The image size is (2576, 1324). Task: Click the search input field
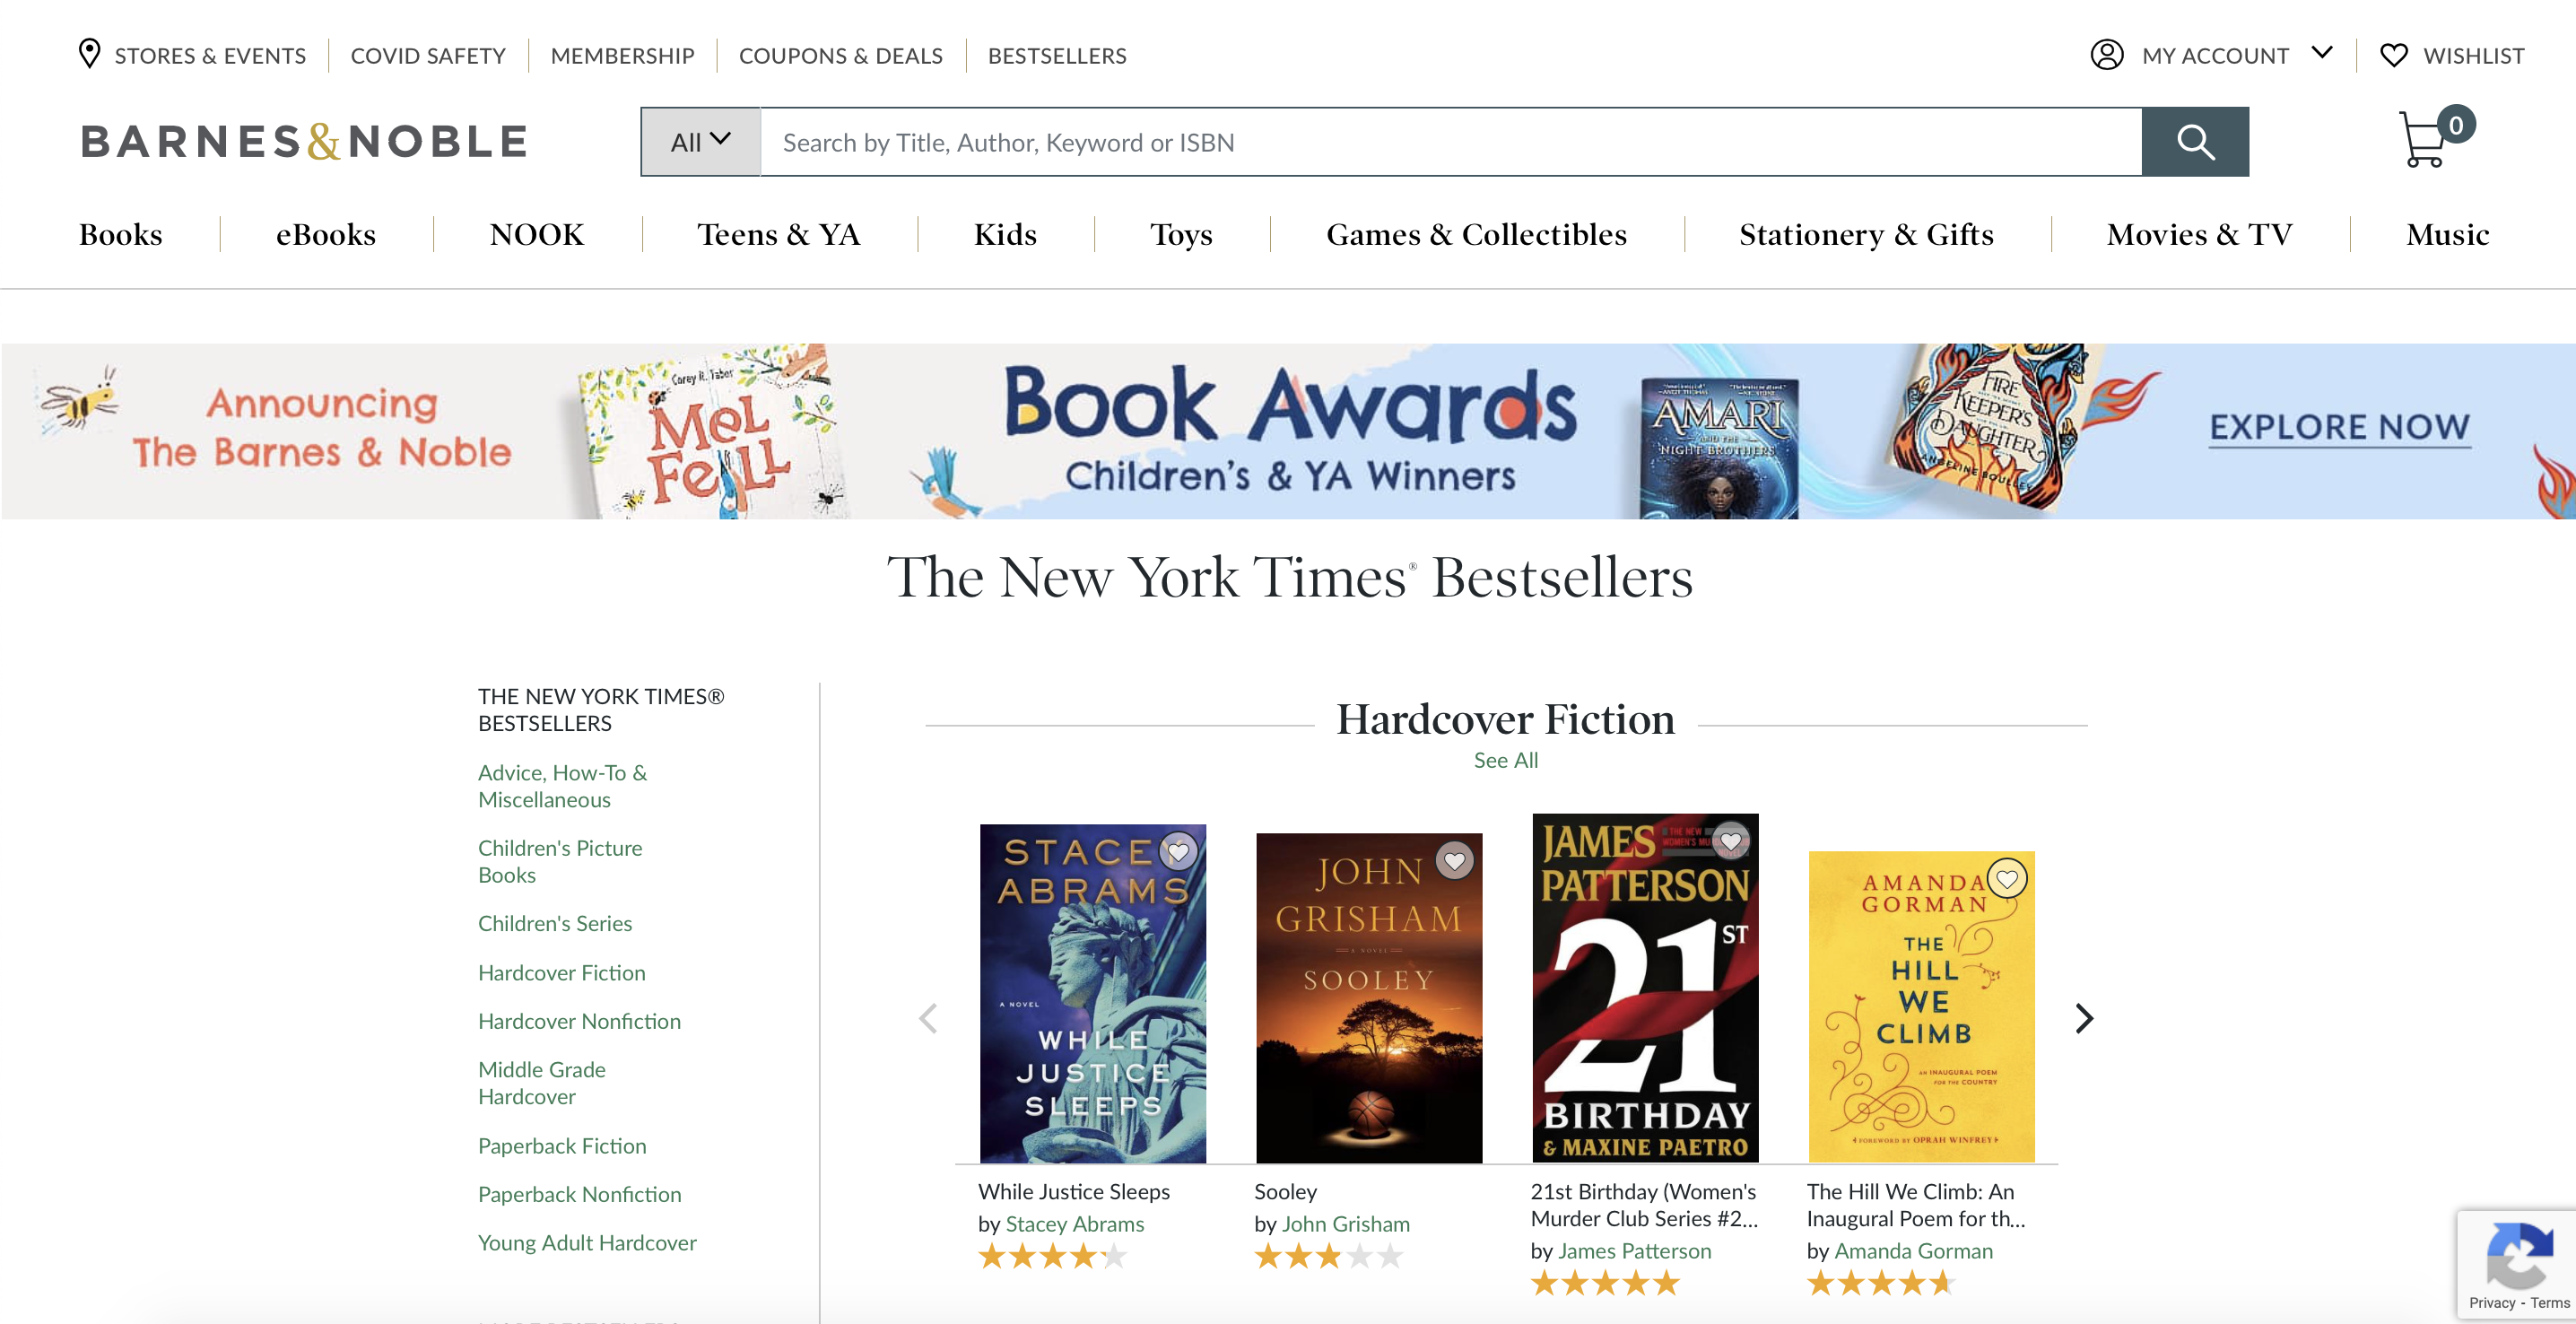[1451, 142]
